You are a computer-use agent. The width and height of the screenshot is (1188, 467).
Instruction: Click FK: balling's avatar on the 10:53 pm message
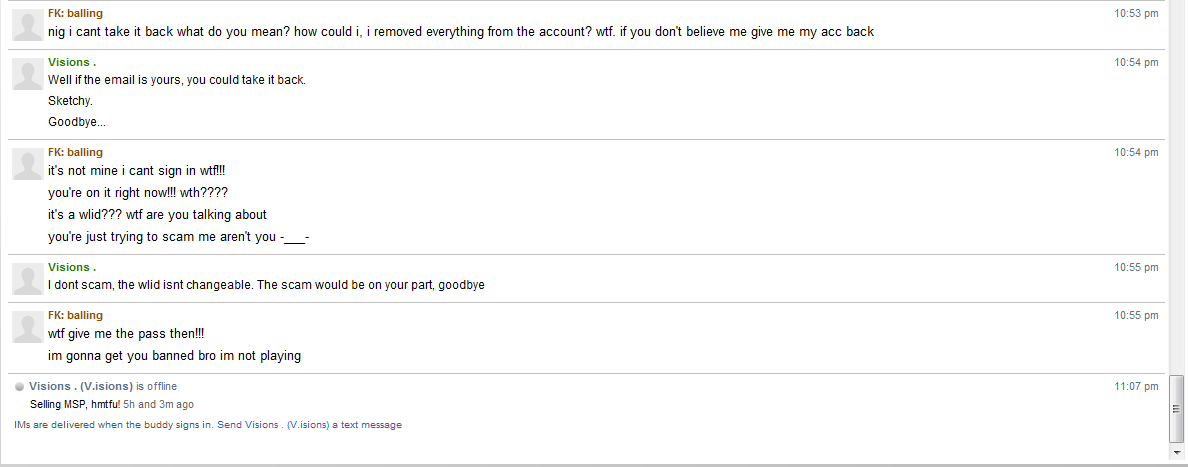[27, 25]
